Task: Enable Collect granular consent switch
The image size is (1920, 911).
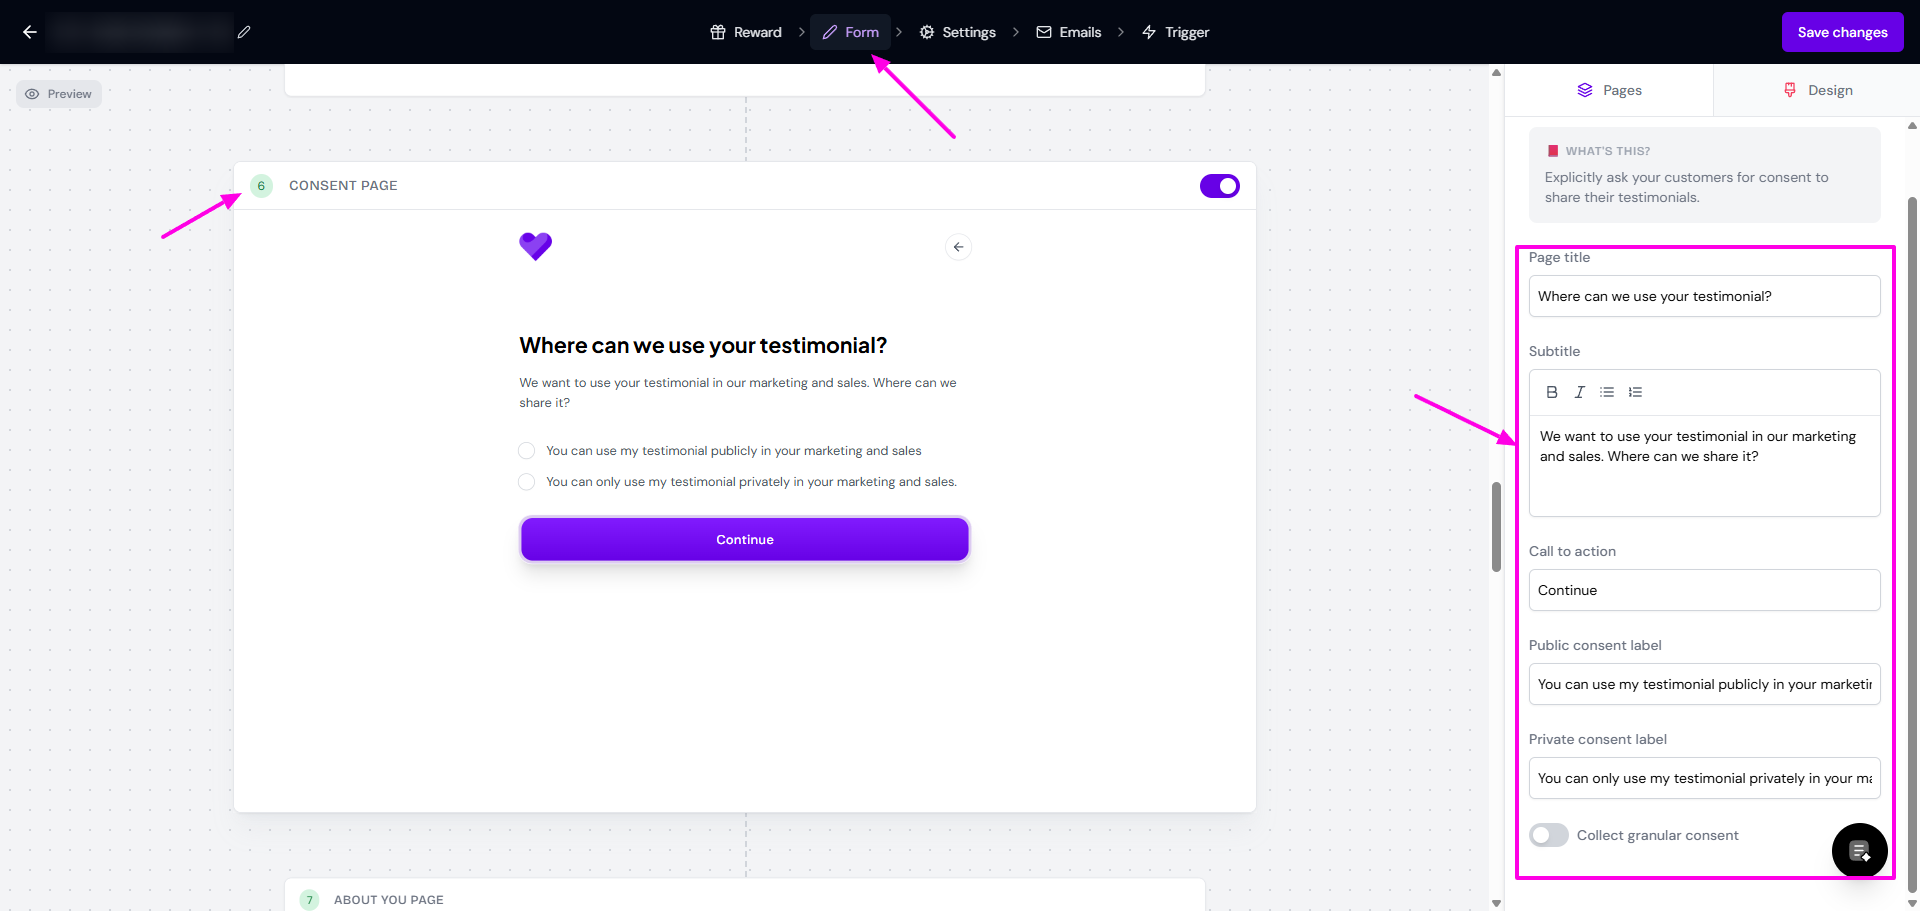Action: click(1549, 835)
